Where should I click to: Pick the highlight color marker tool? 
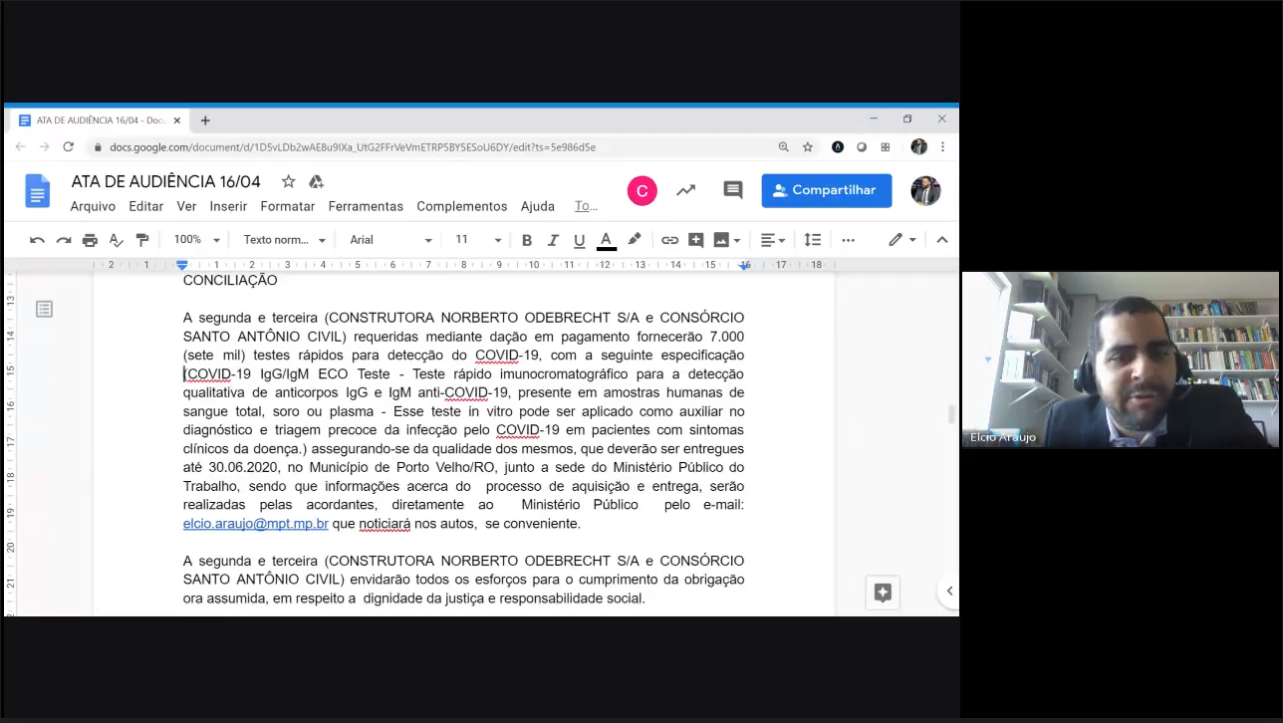tap(634, 240)
